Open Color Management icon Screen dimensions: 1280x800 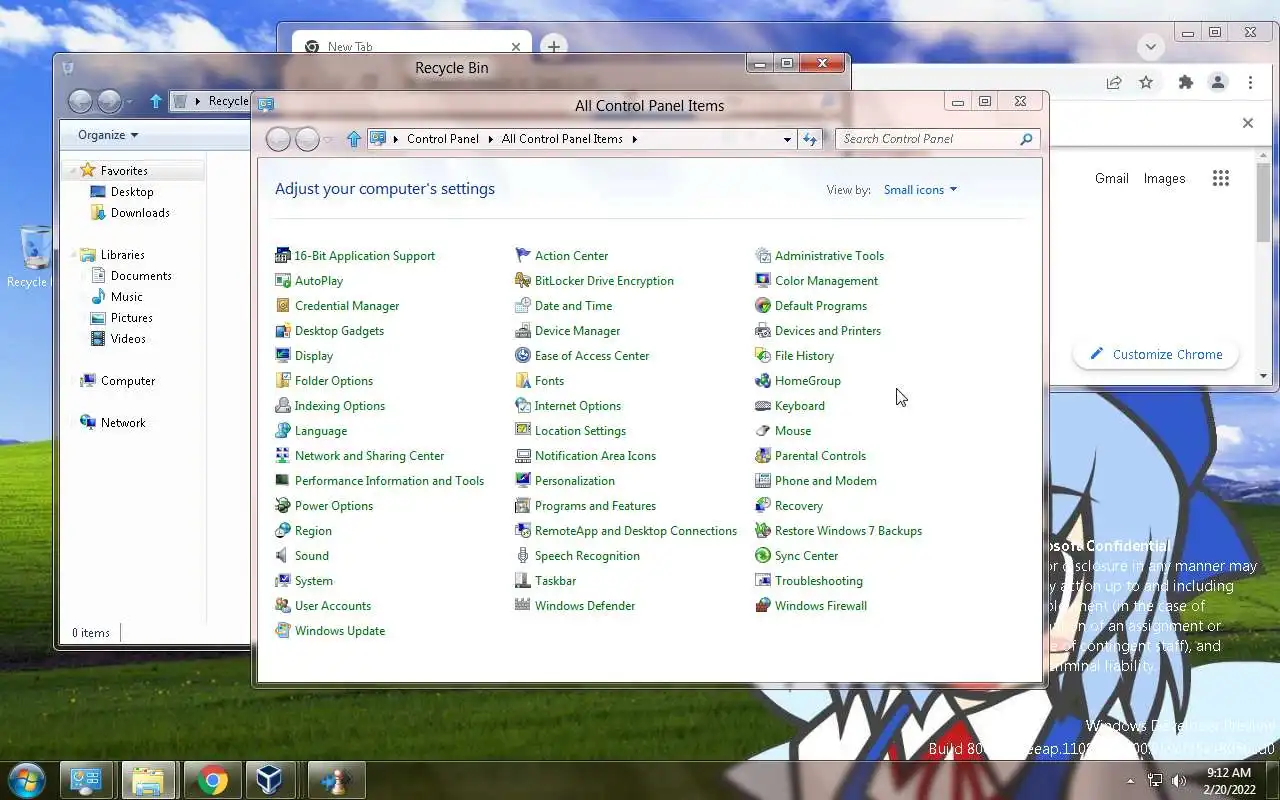763,281
